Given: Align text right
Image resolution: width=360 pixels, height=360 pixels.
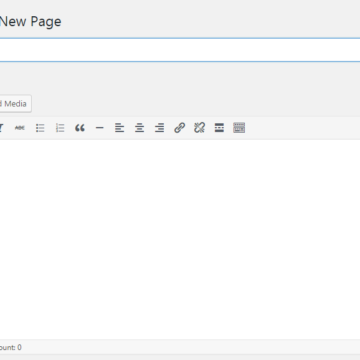Looking at the screenshot, I should point(160,128).
